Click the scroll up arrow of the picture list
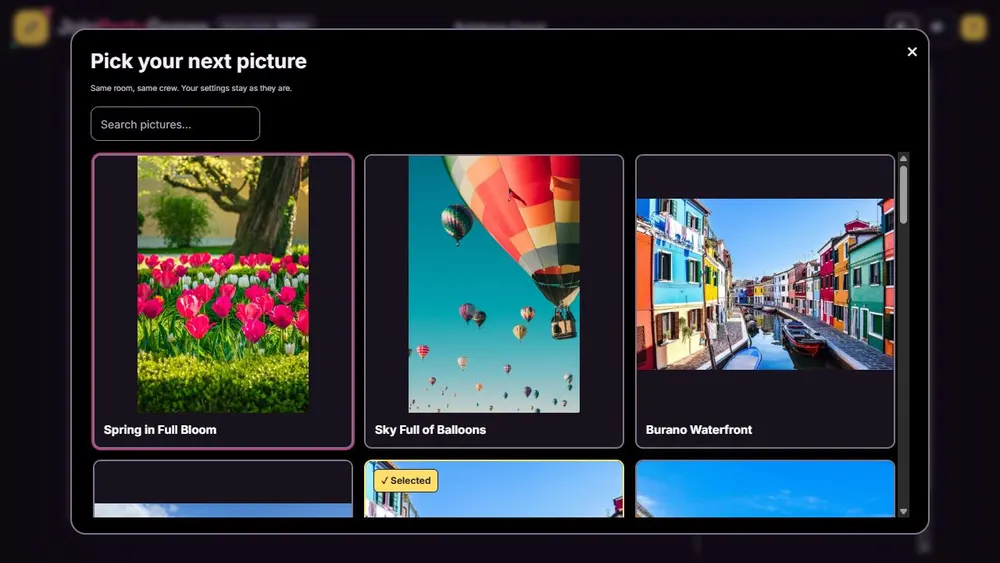 pos(903,159)
